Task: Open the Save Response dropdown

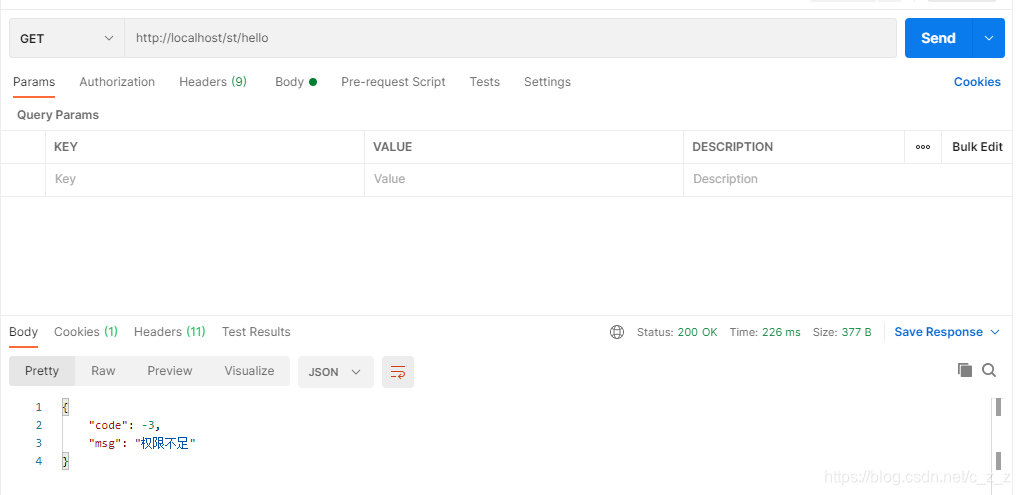Action: (x=946, y=332)
